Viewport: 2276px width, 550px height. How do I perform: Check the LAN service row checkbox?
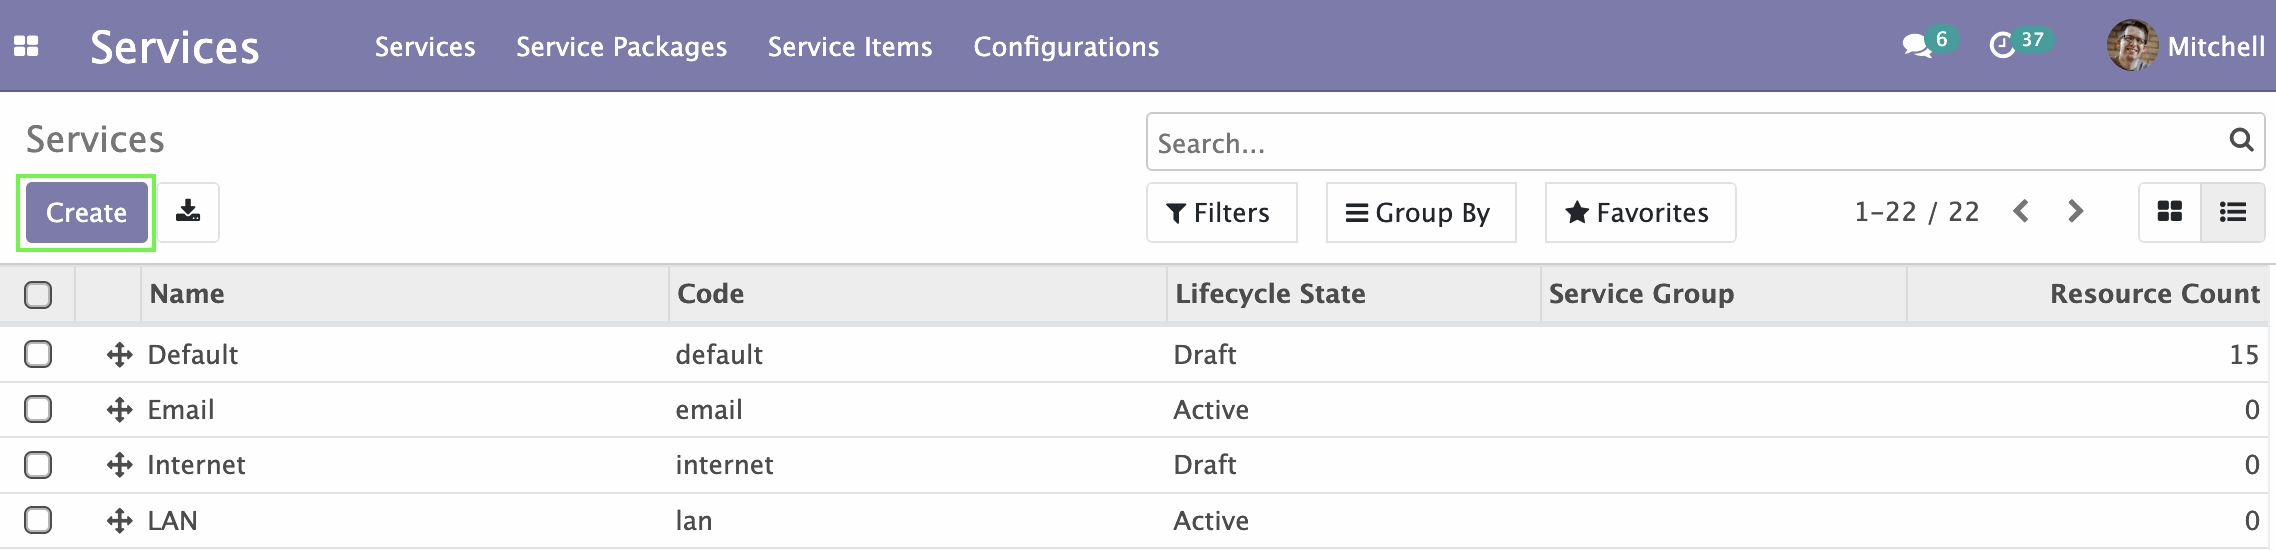click(x=38, y=520)
